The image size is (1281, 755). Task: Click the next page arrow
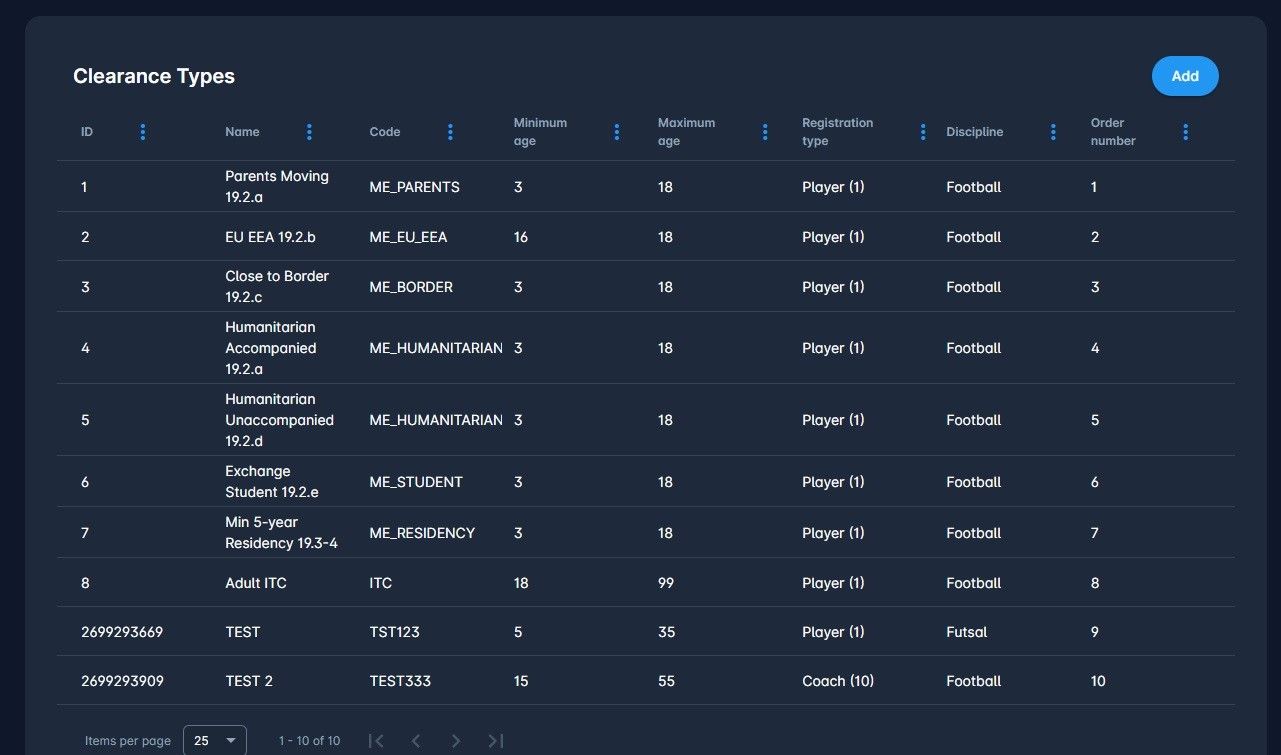point(456,741)
